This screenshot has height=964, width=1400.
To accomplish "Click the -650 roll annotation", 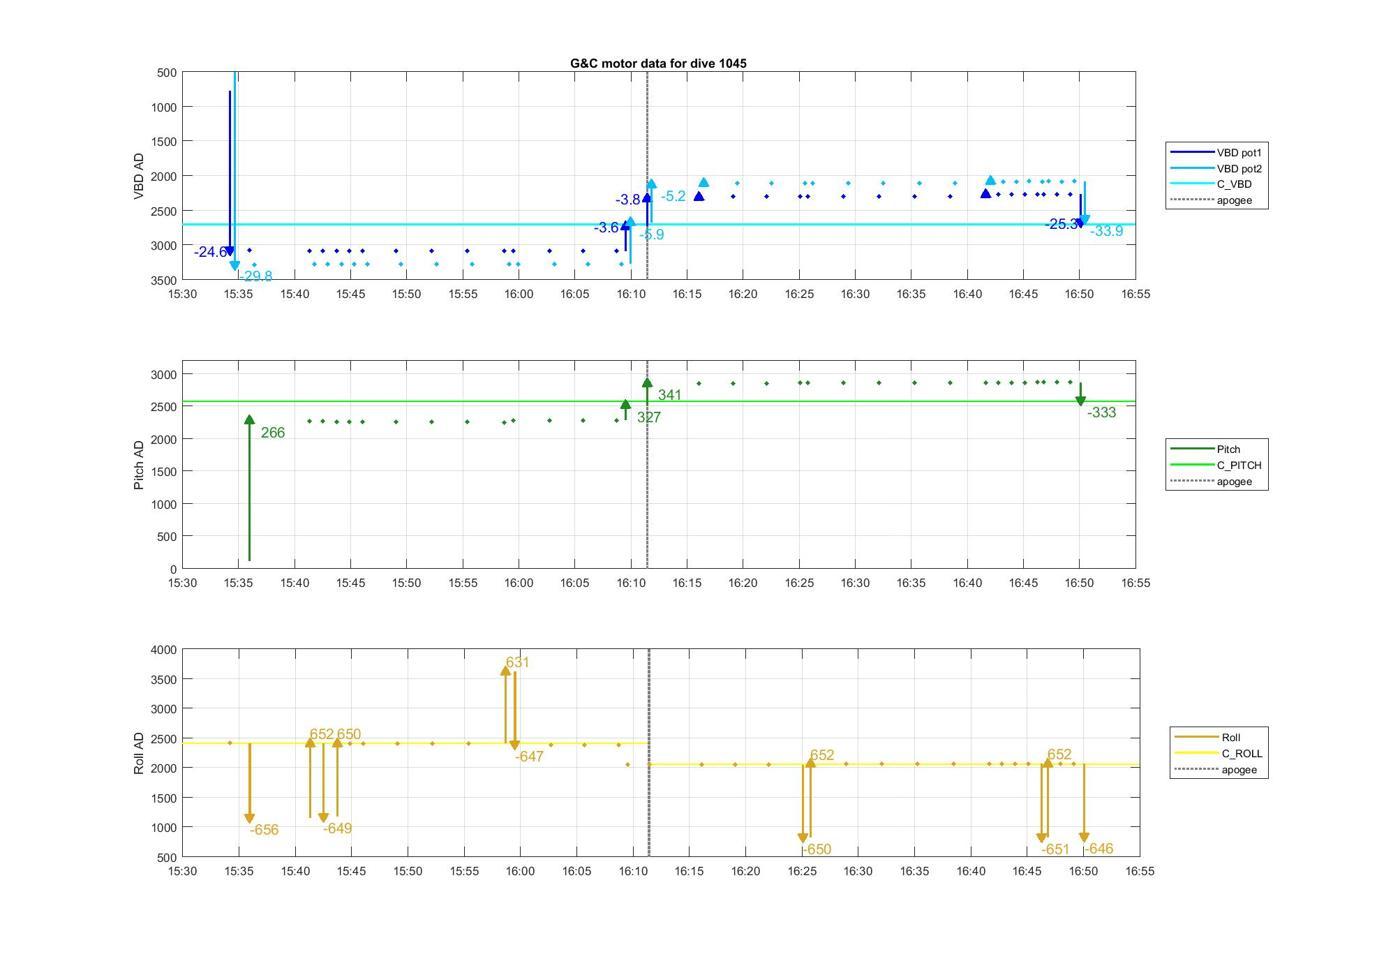I will (x=817, y=849).
